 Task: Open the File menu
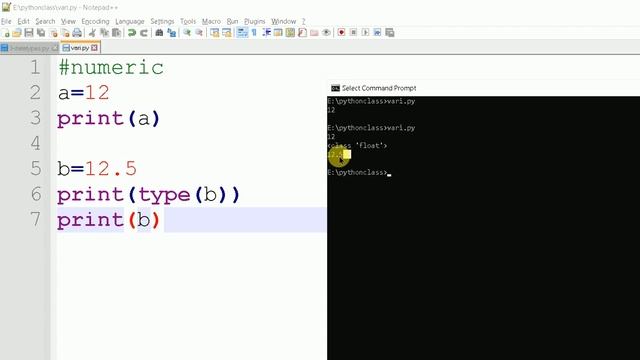coord(6,21)
